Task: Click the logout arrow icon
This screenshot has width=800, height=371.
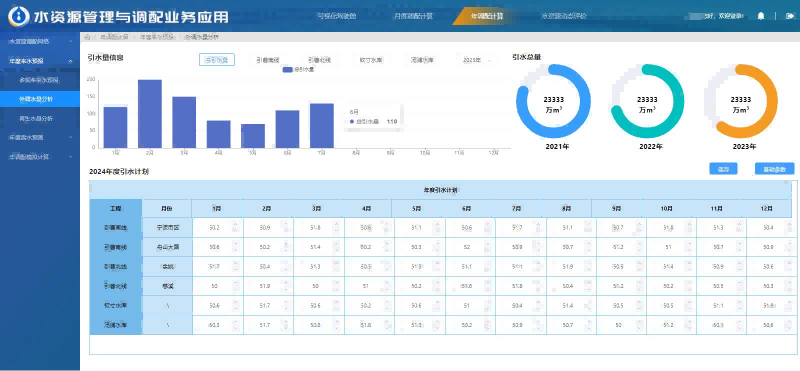Action: point(789,16)
